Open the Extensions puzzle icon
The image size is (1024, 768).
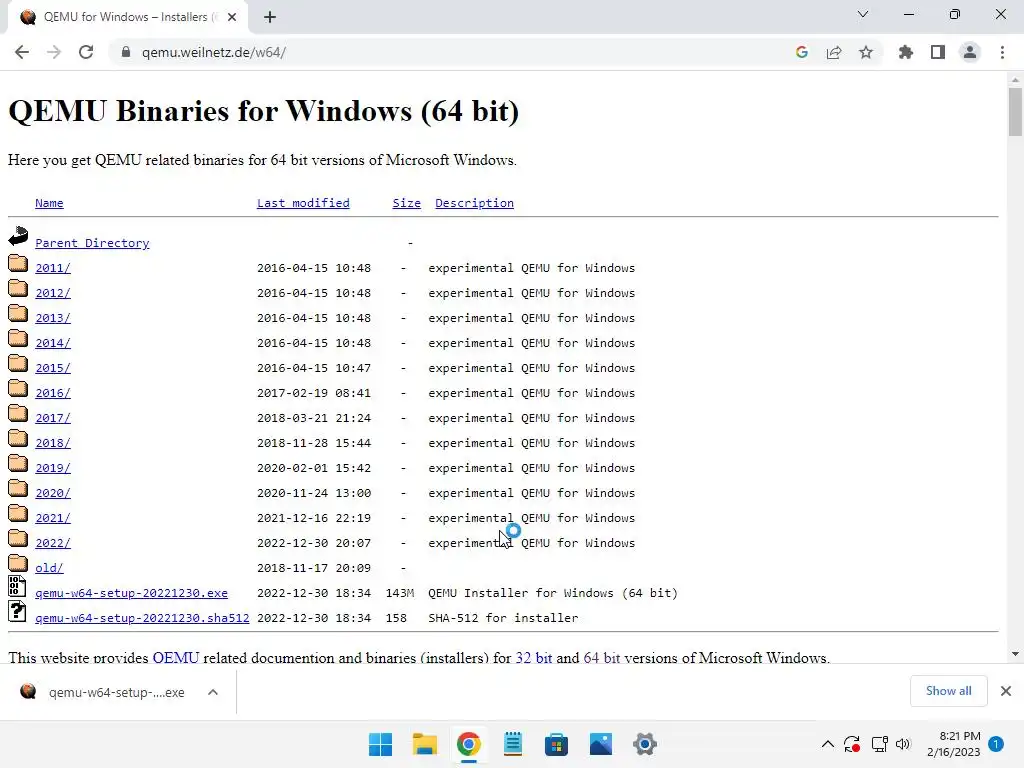(906, 52)
